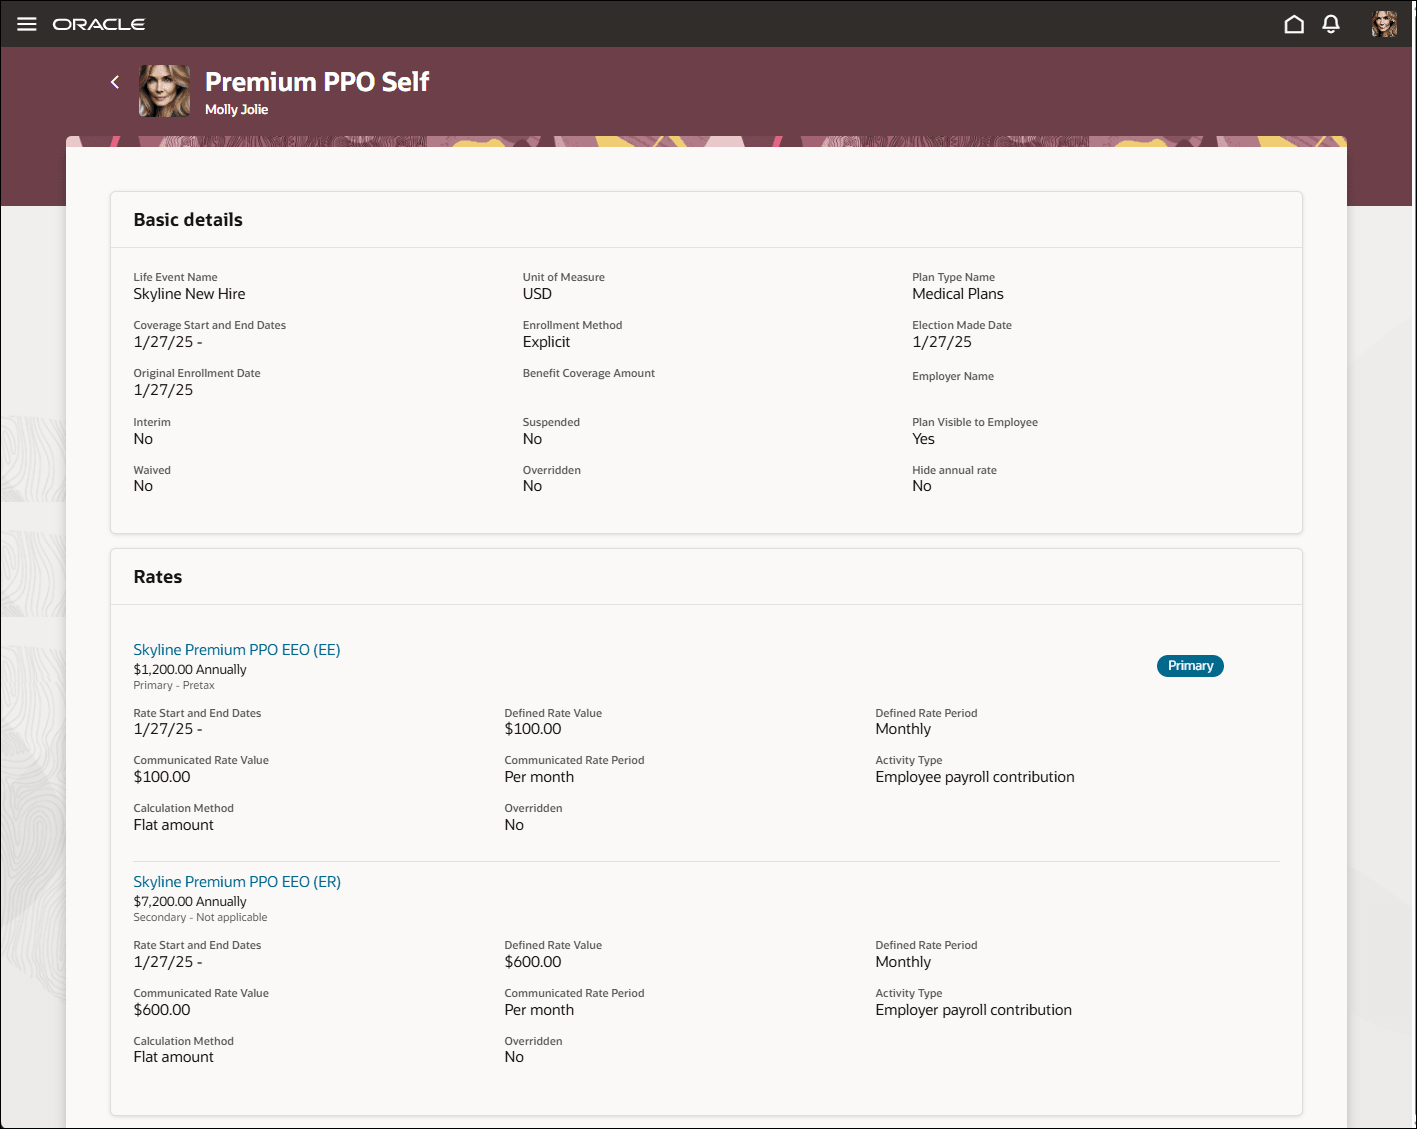Select the $7,200.00 Annually amount

pyautogui.click(x=190, y=902)
